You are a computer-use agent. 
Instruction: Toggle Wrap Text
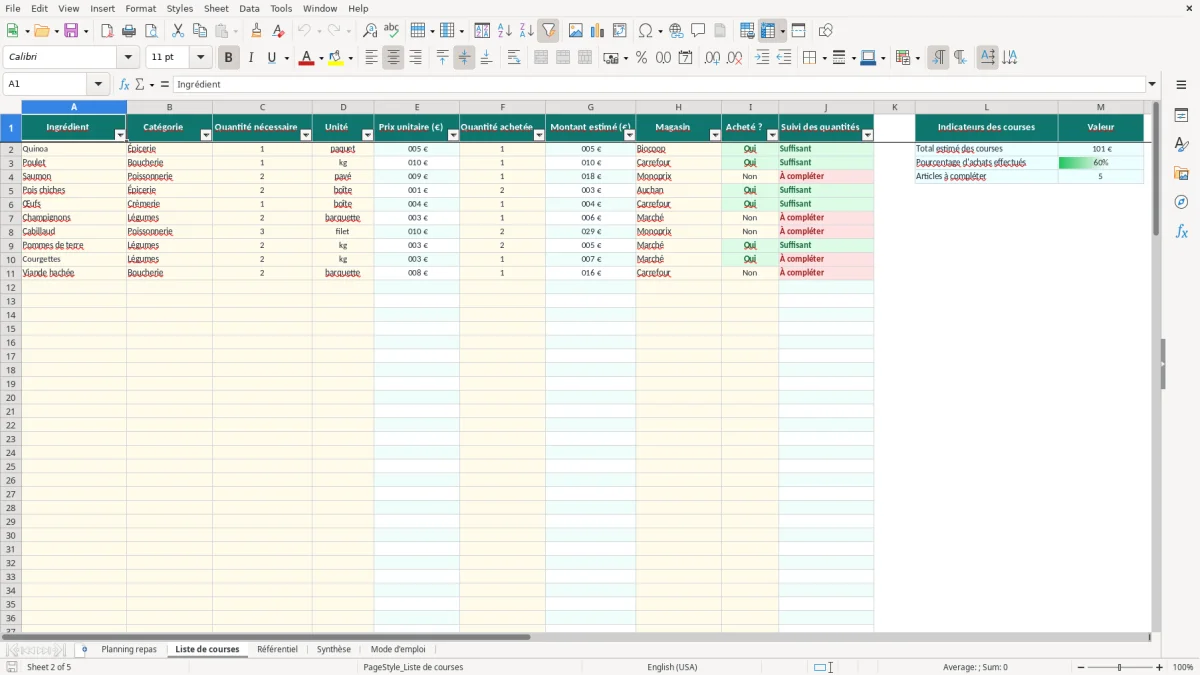pos(513,58)
